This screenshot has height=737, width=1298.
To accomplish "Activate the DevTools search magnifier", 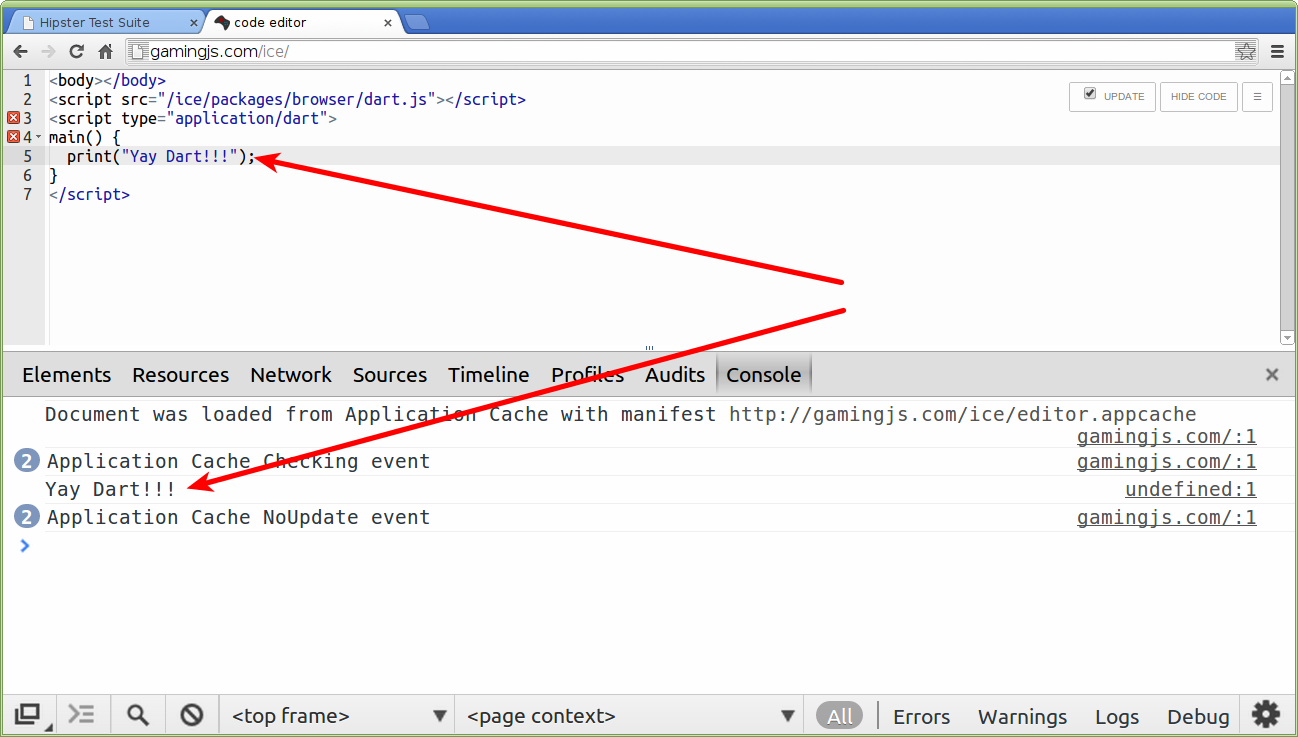I will click(x=138, y=714).
